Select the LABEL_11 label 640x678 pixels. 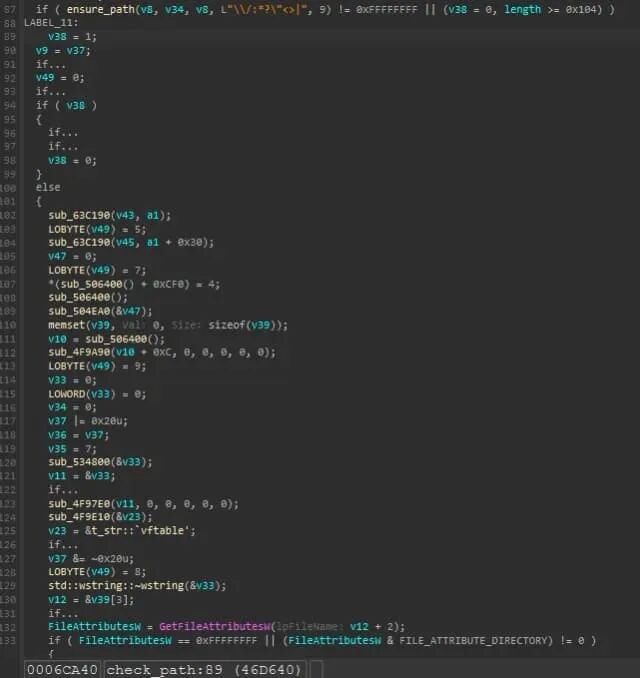pyautogui.click(x=51, y=23)
